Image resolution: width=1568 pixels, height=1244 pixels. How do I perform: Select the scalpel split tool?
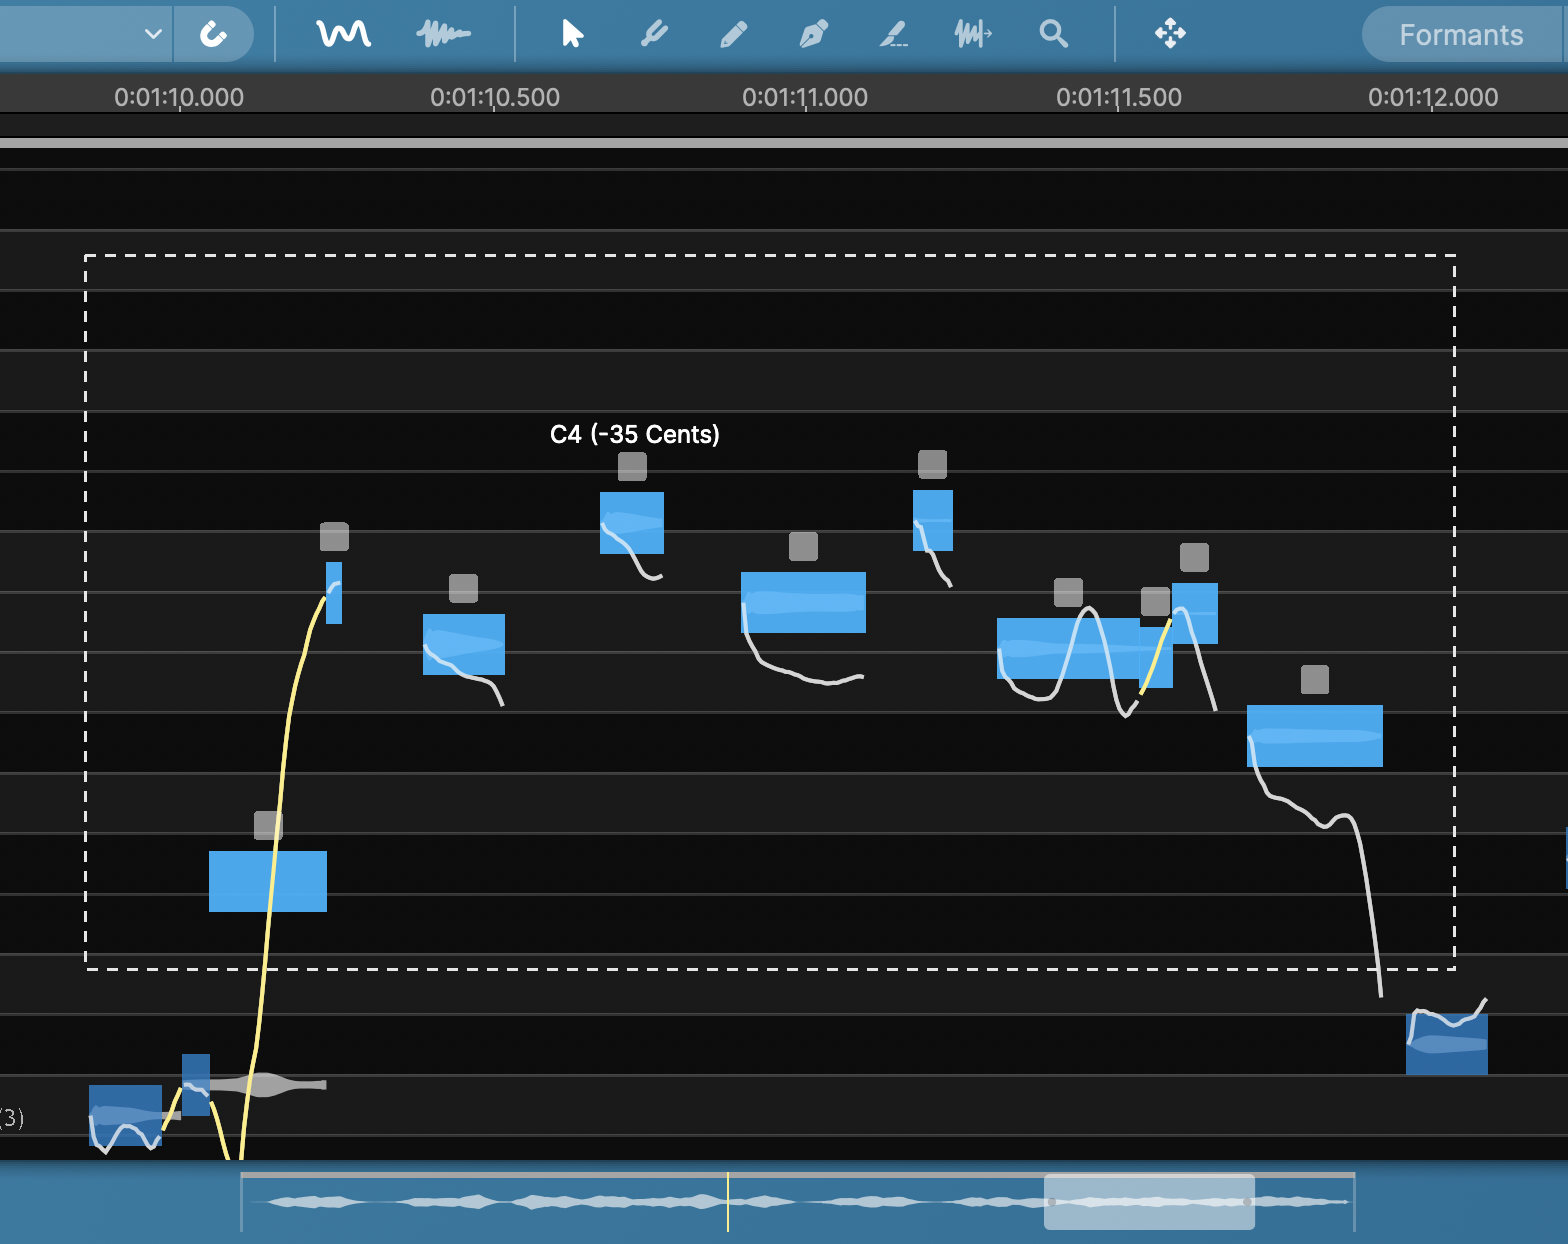pyautogui.click(x=893, y=34)
